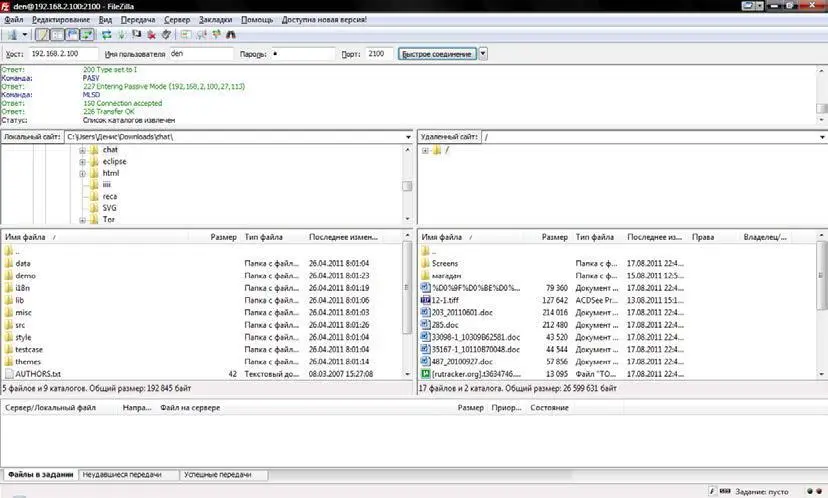The height and width of the screenshot is (498, 828).
Task: Expand the remote root folder node
Action: 425,151
